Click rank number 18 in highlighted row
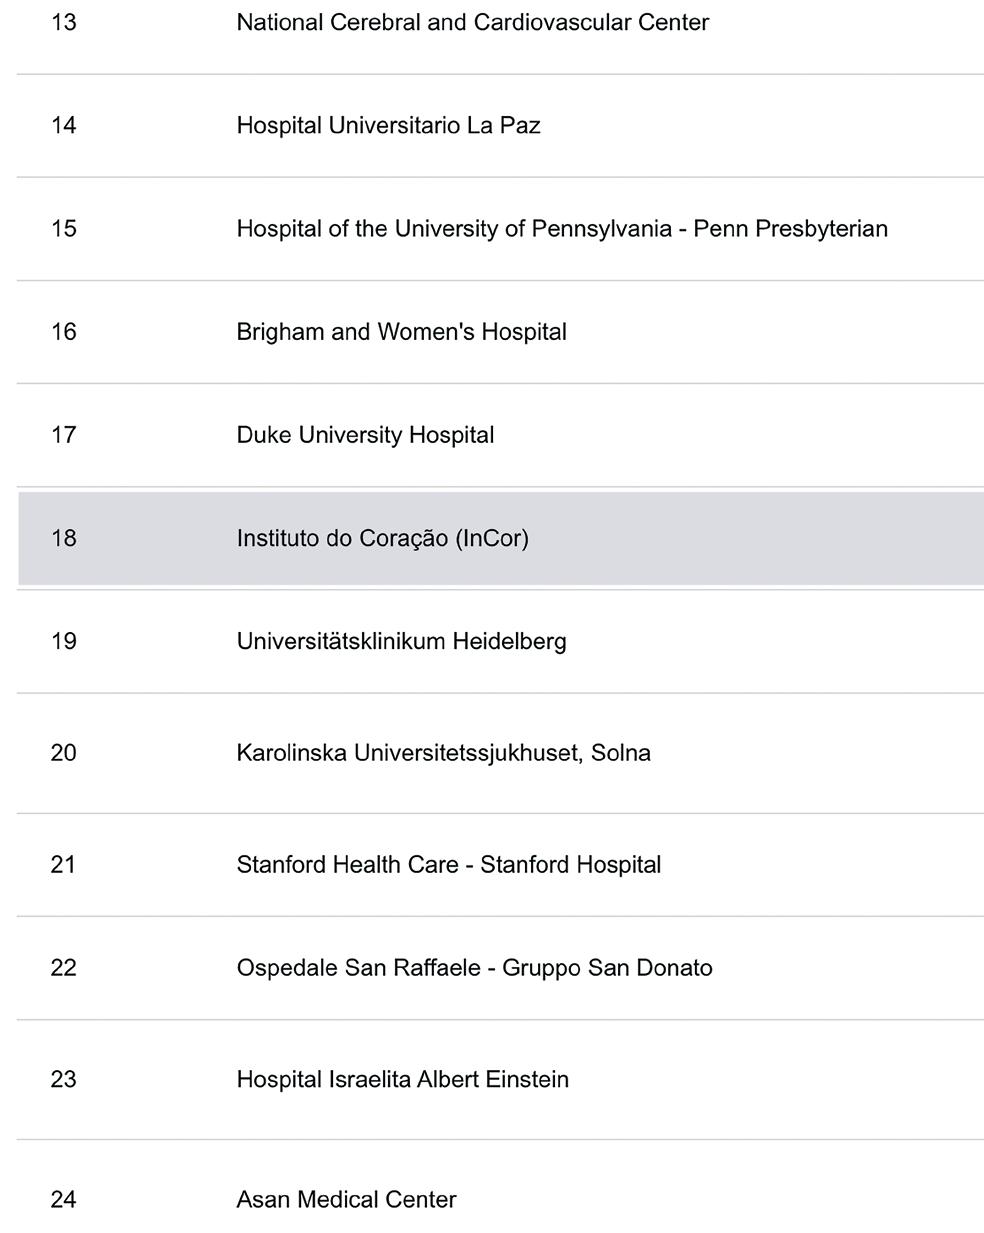 [x=63, y=538]
